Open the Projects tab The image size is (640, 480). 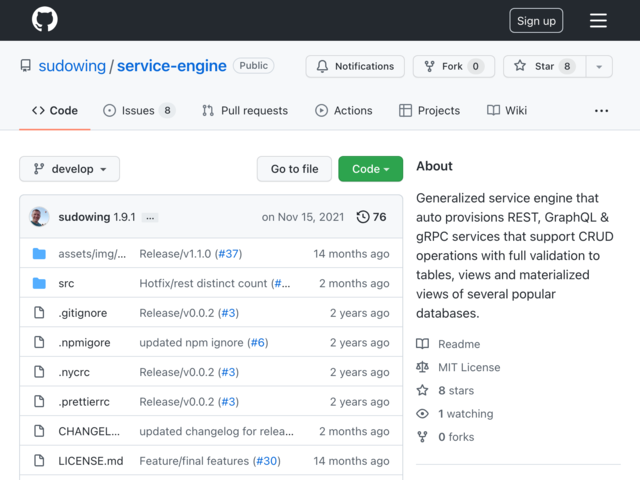(x=429, y=111)
